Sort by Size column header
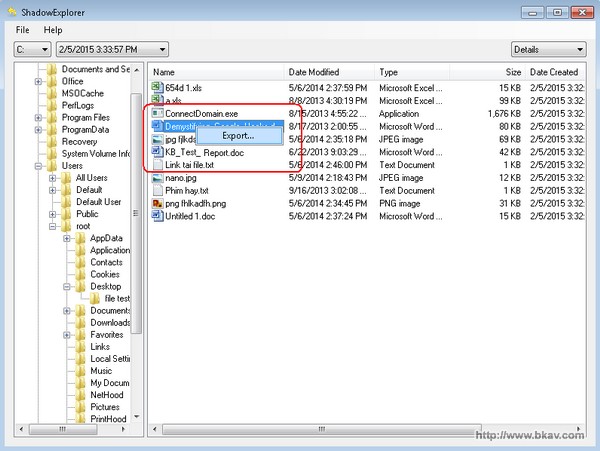This screenshot has width=600, height=451. click(x=487, y=72)
